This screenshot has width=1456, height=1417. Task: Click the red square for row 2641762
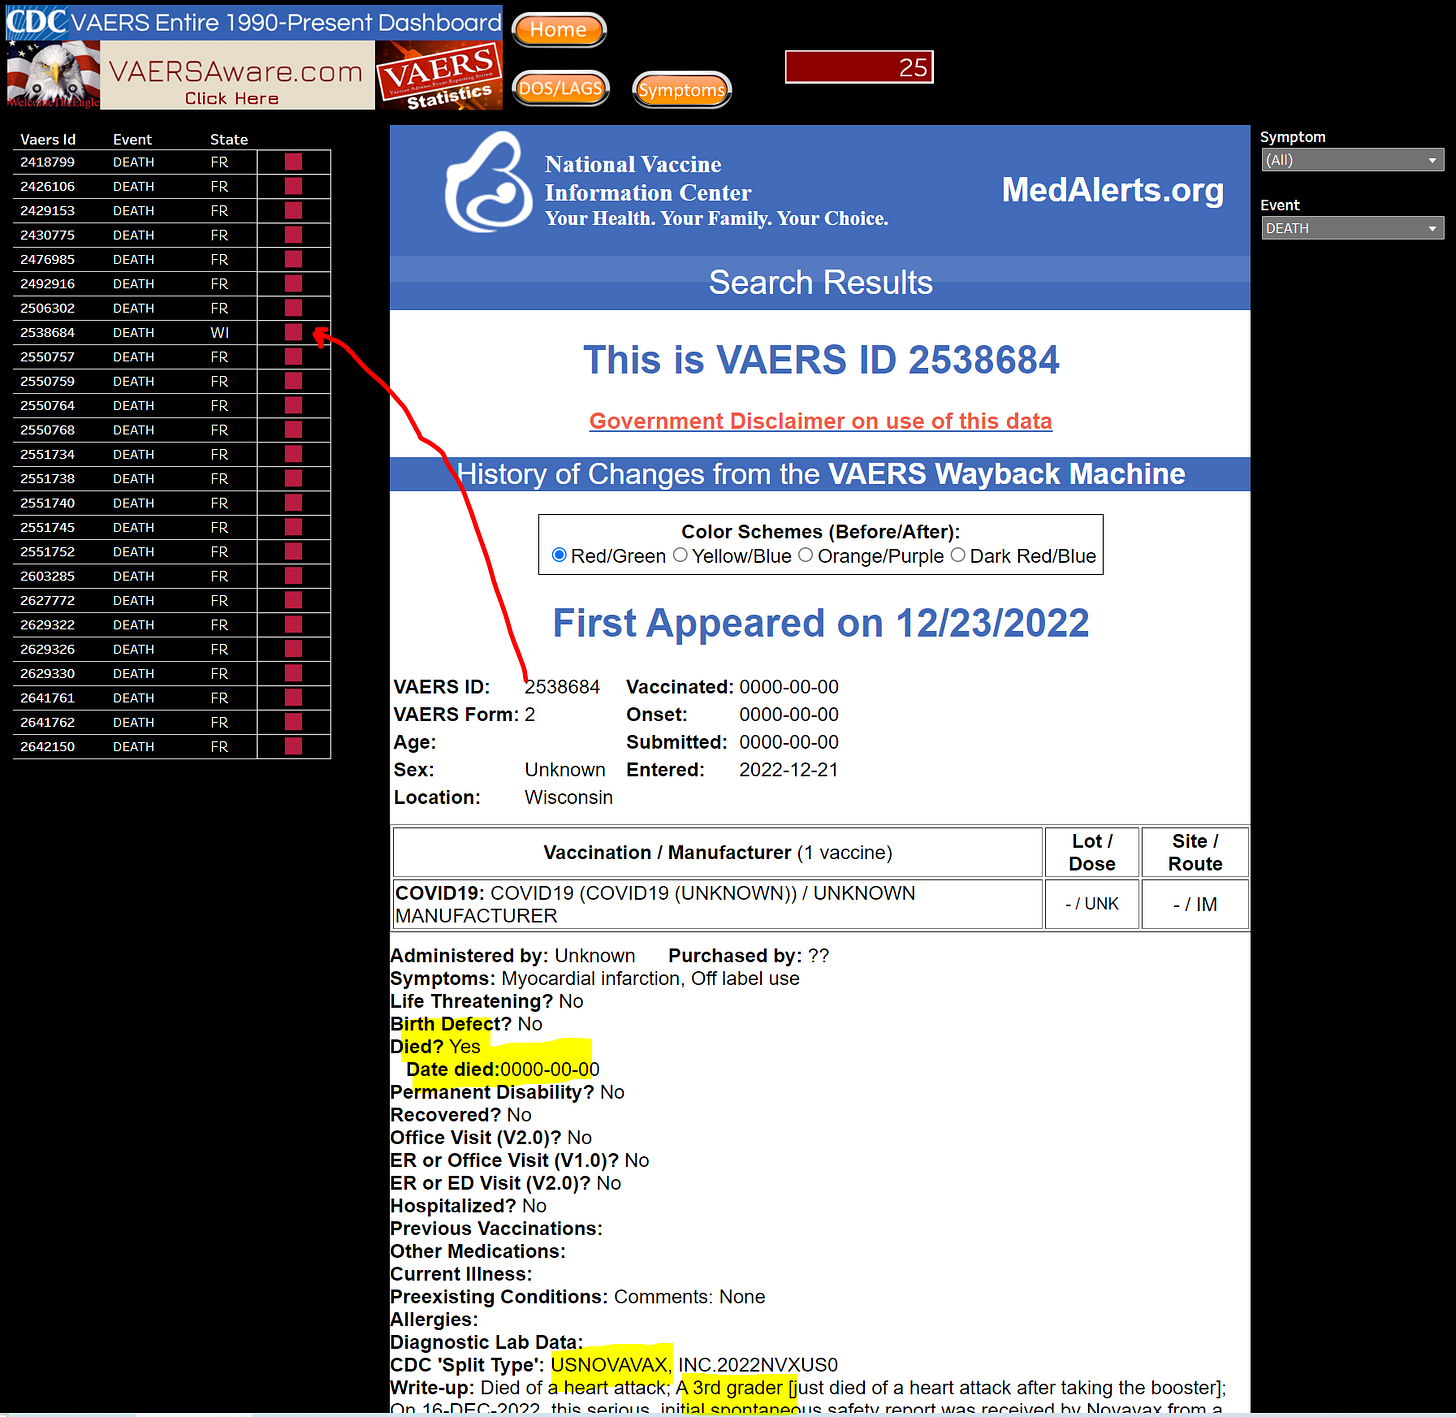click(x=293, y=721)
